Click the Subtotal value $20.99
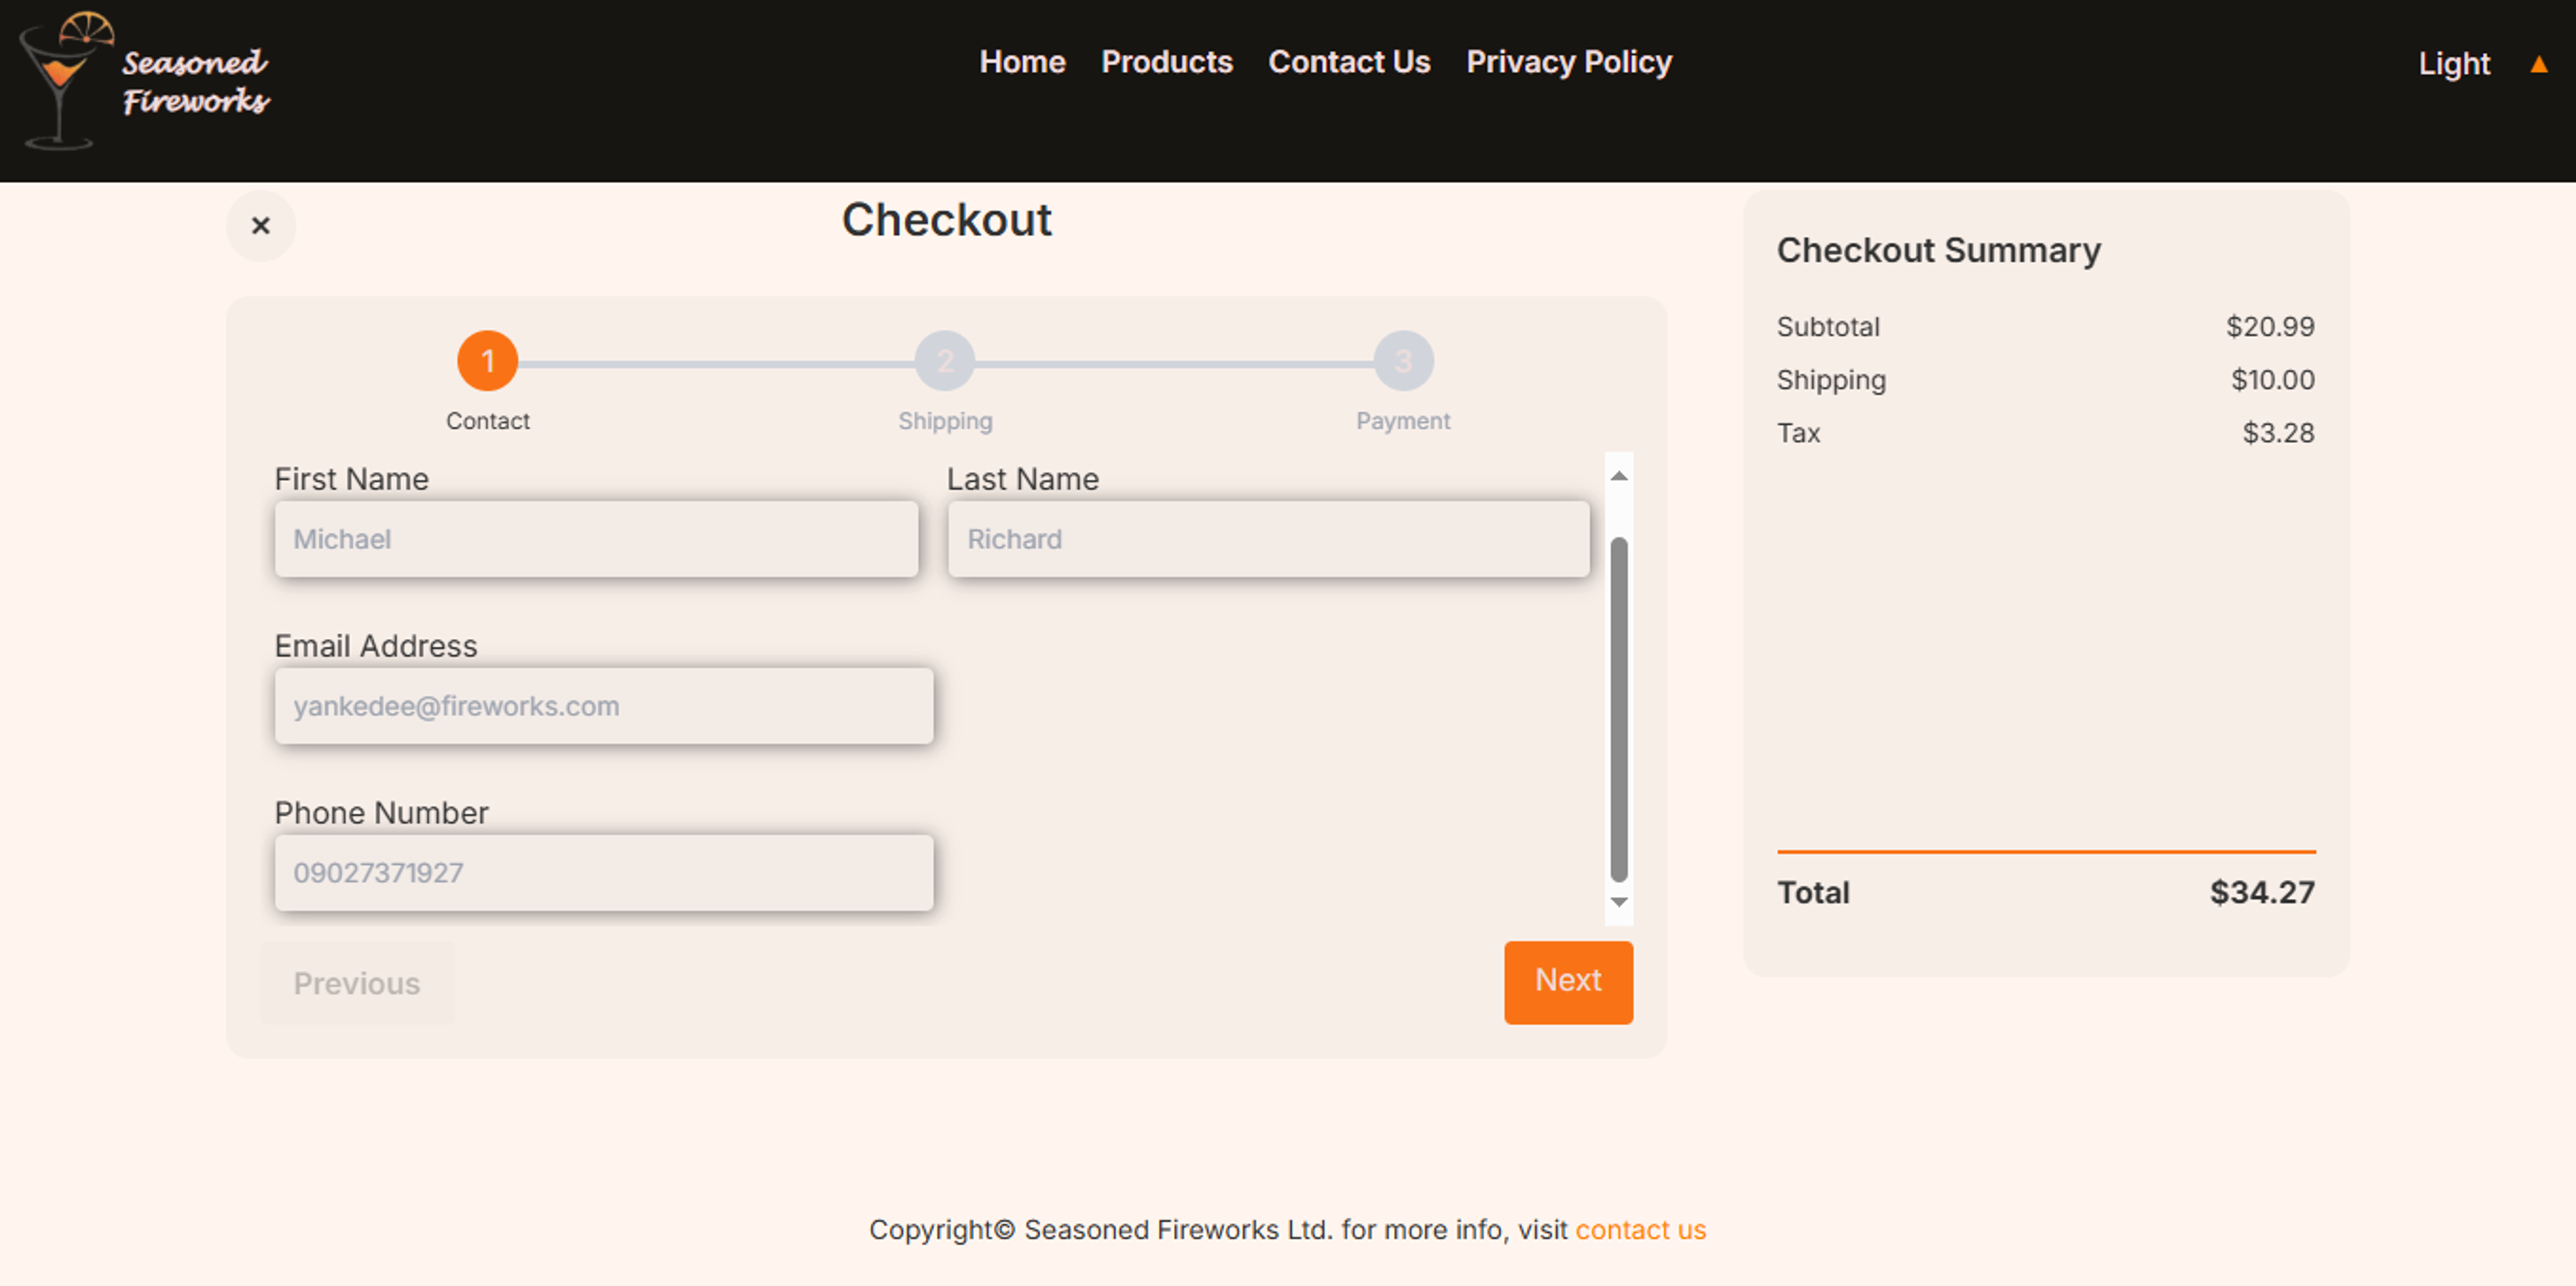The image size is (2576, 1286). pos(2269,327)
